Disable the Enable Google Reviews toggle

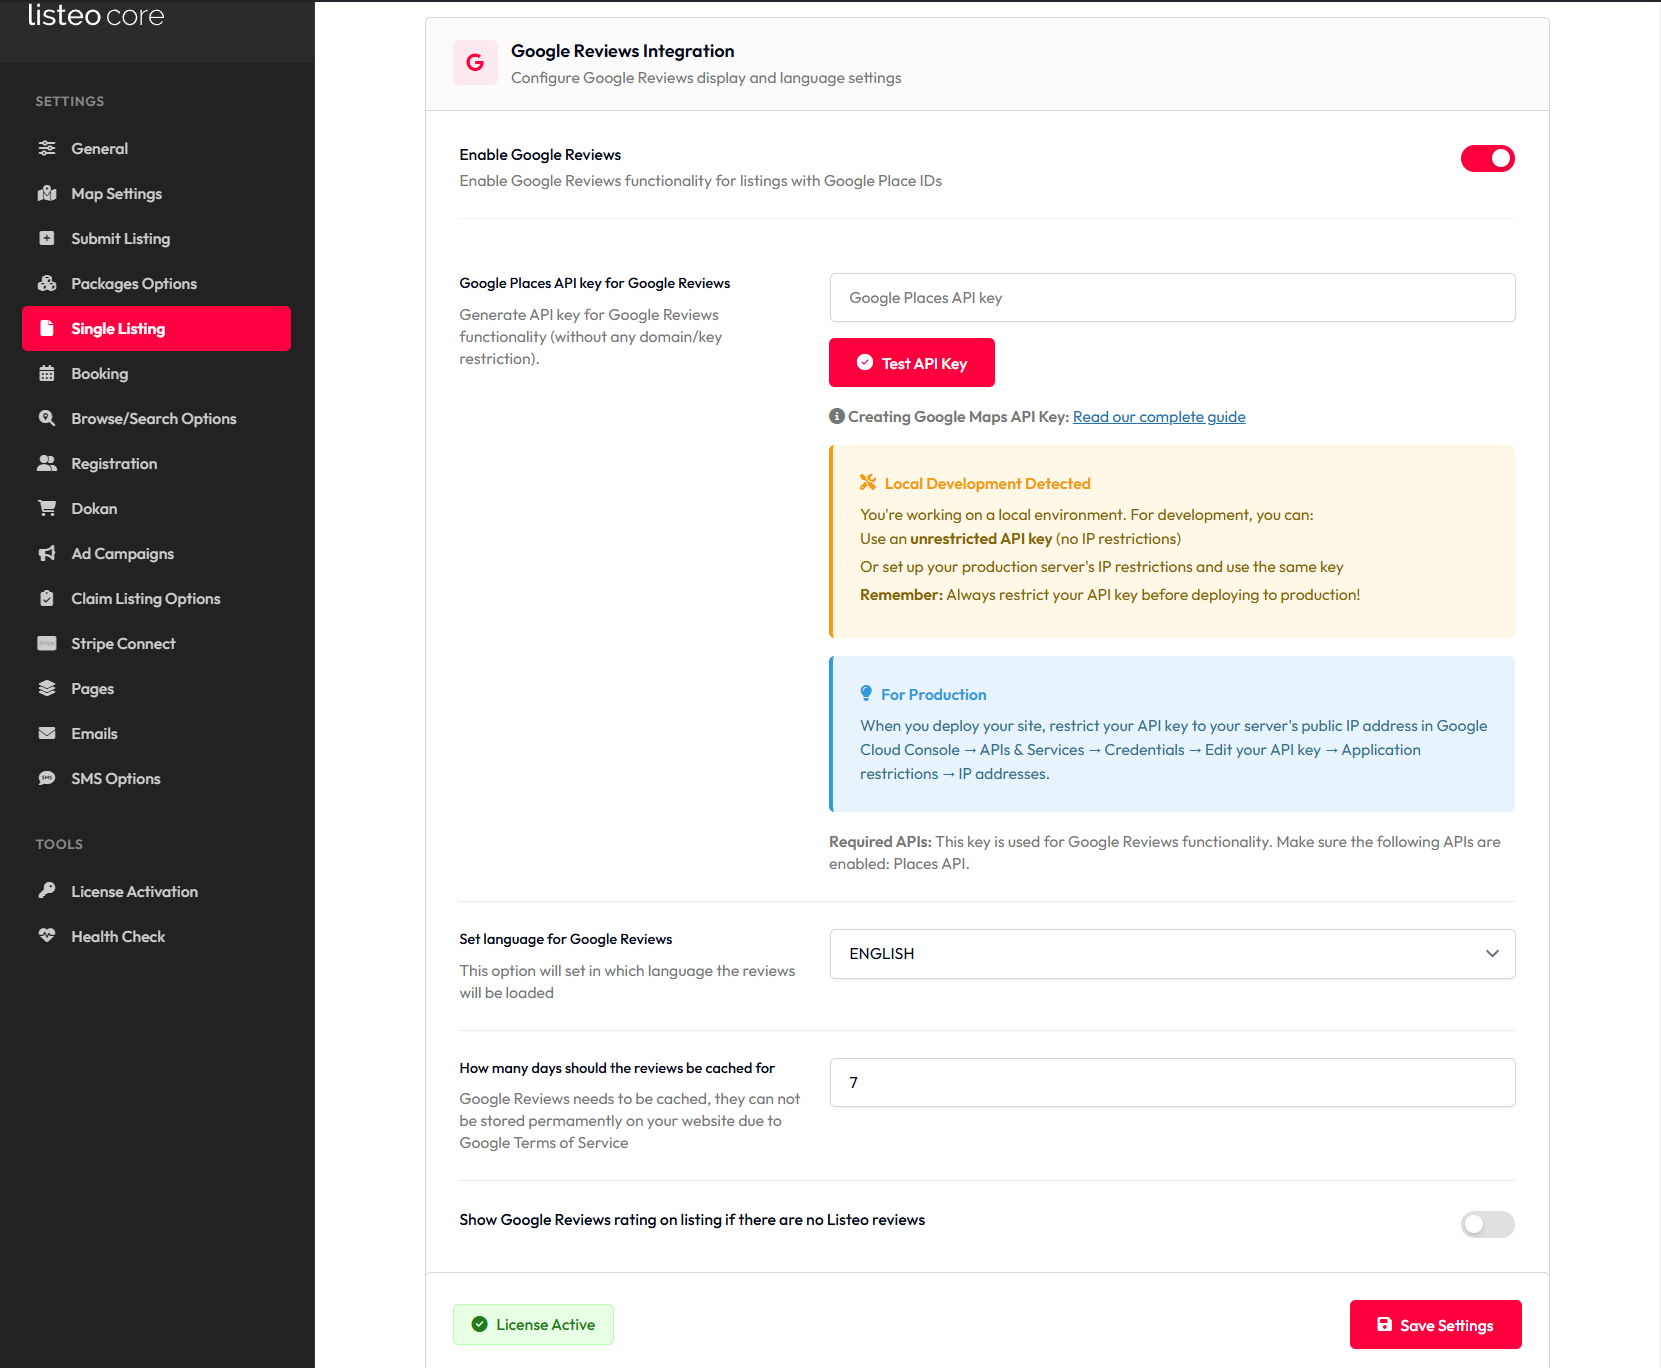(1487, 159)
